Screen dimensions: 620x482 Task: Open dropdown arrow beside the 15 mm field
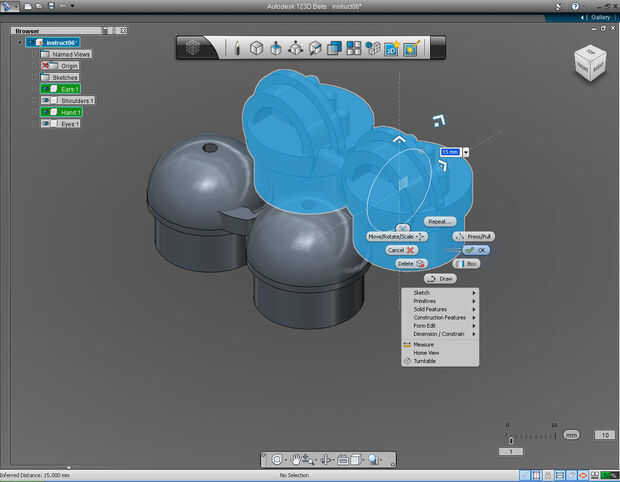(x=466, y=152)
